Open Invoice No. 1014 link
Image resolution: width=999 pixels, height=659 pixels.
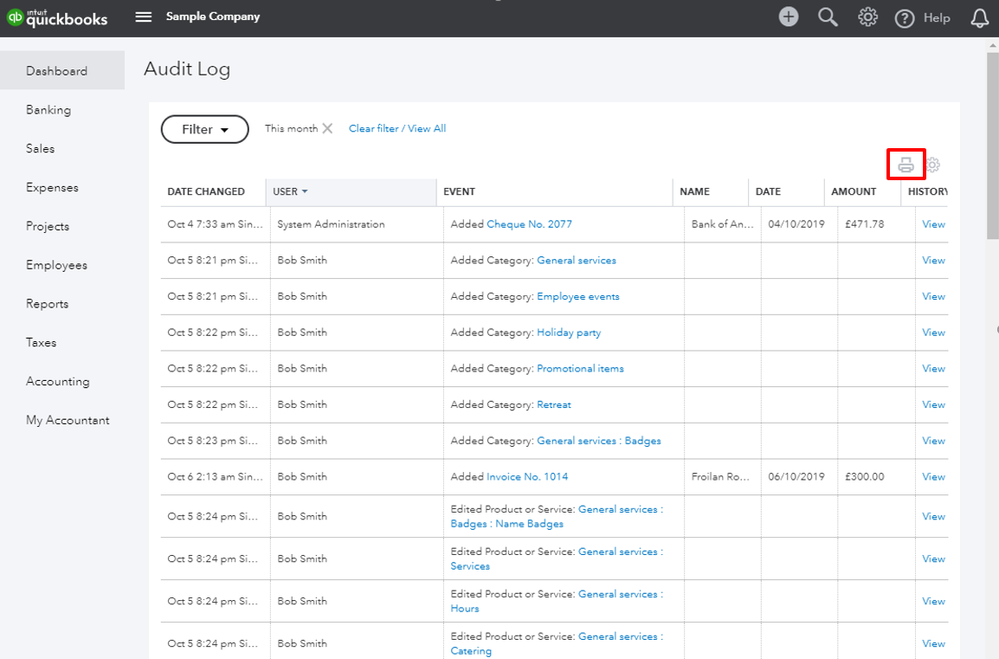point(527,477)
